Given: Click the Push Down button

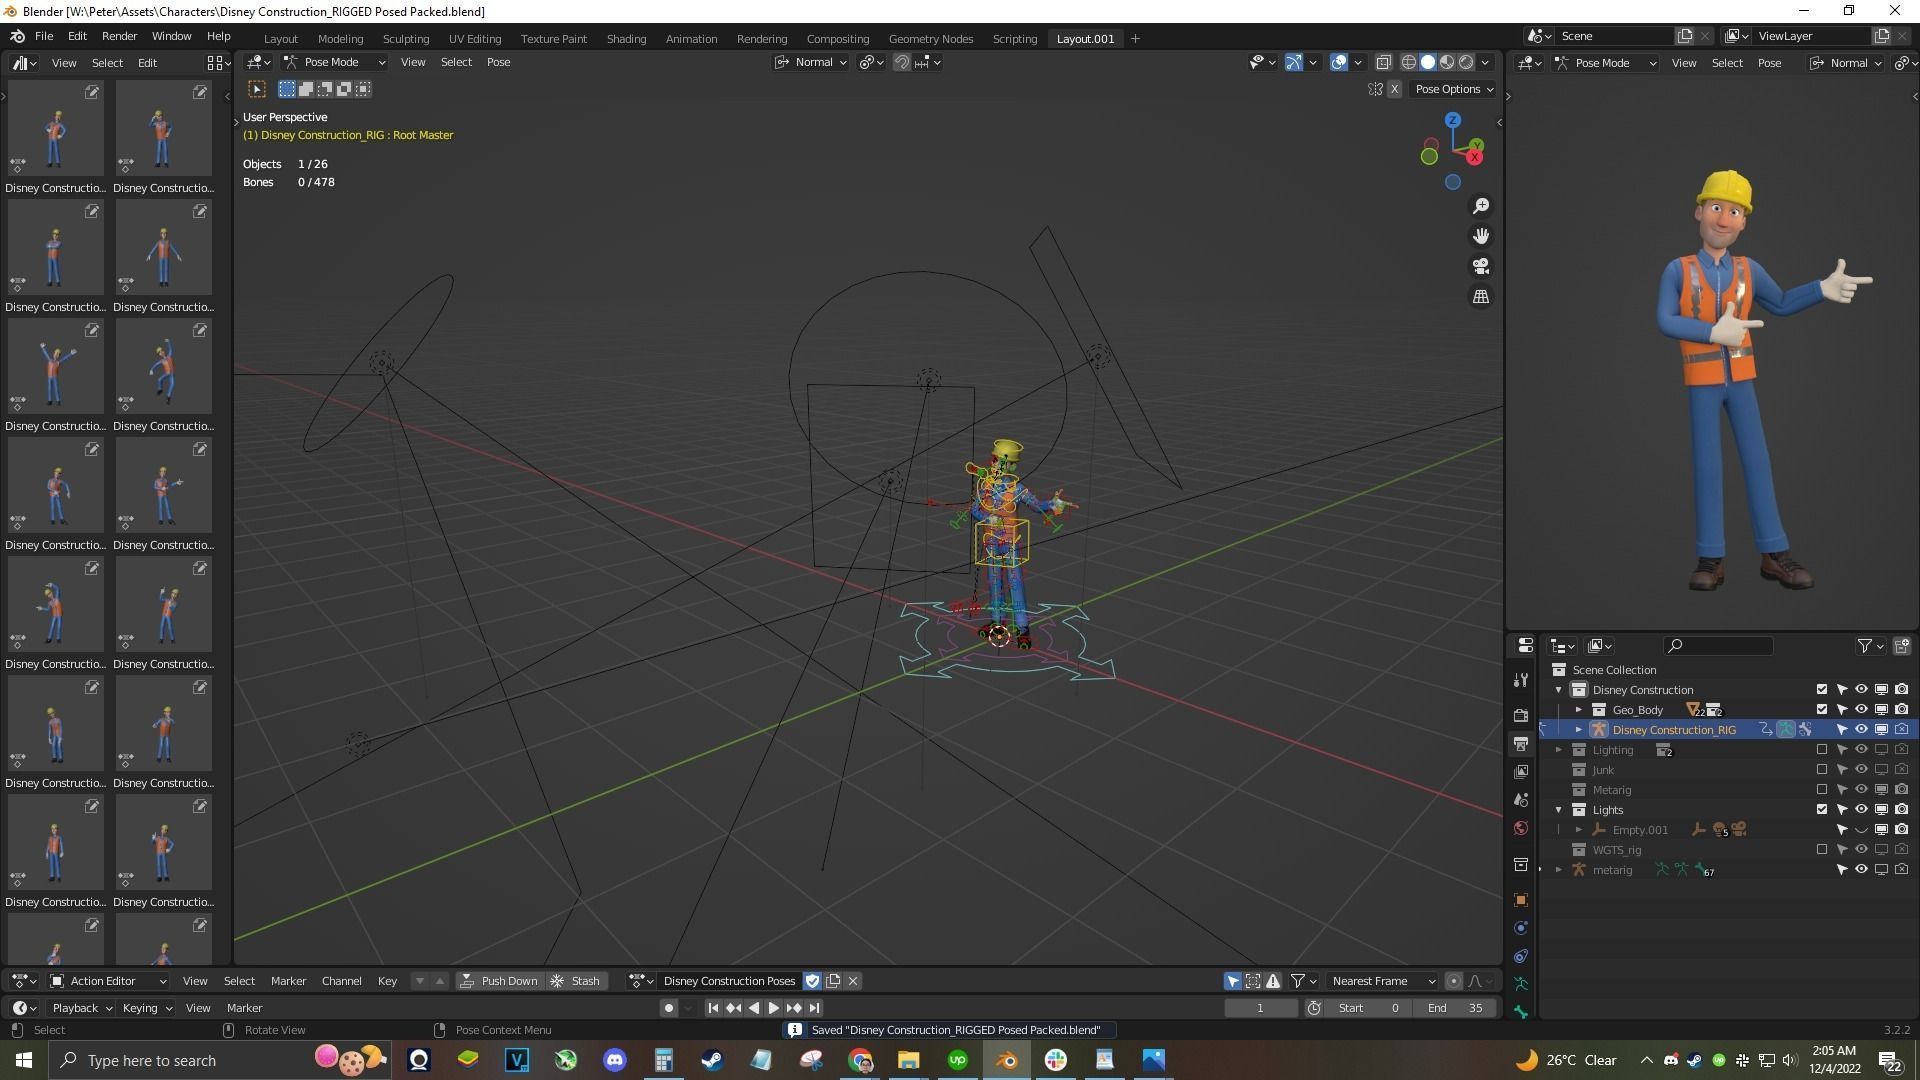Looking at the screenshot, I should [x=499, y=981].
